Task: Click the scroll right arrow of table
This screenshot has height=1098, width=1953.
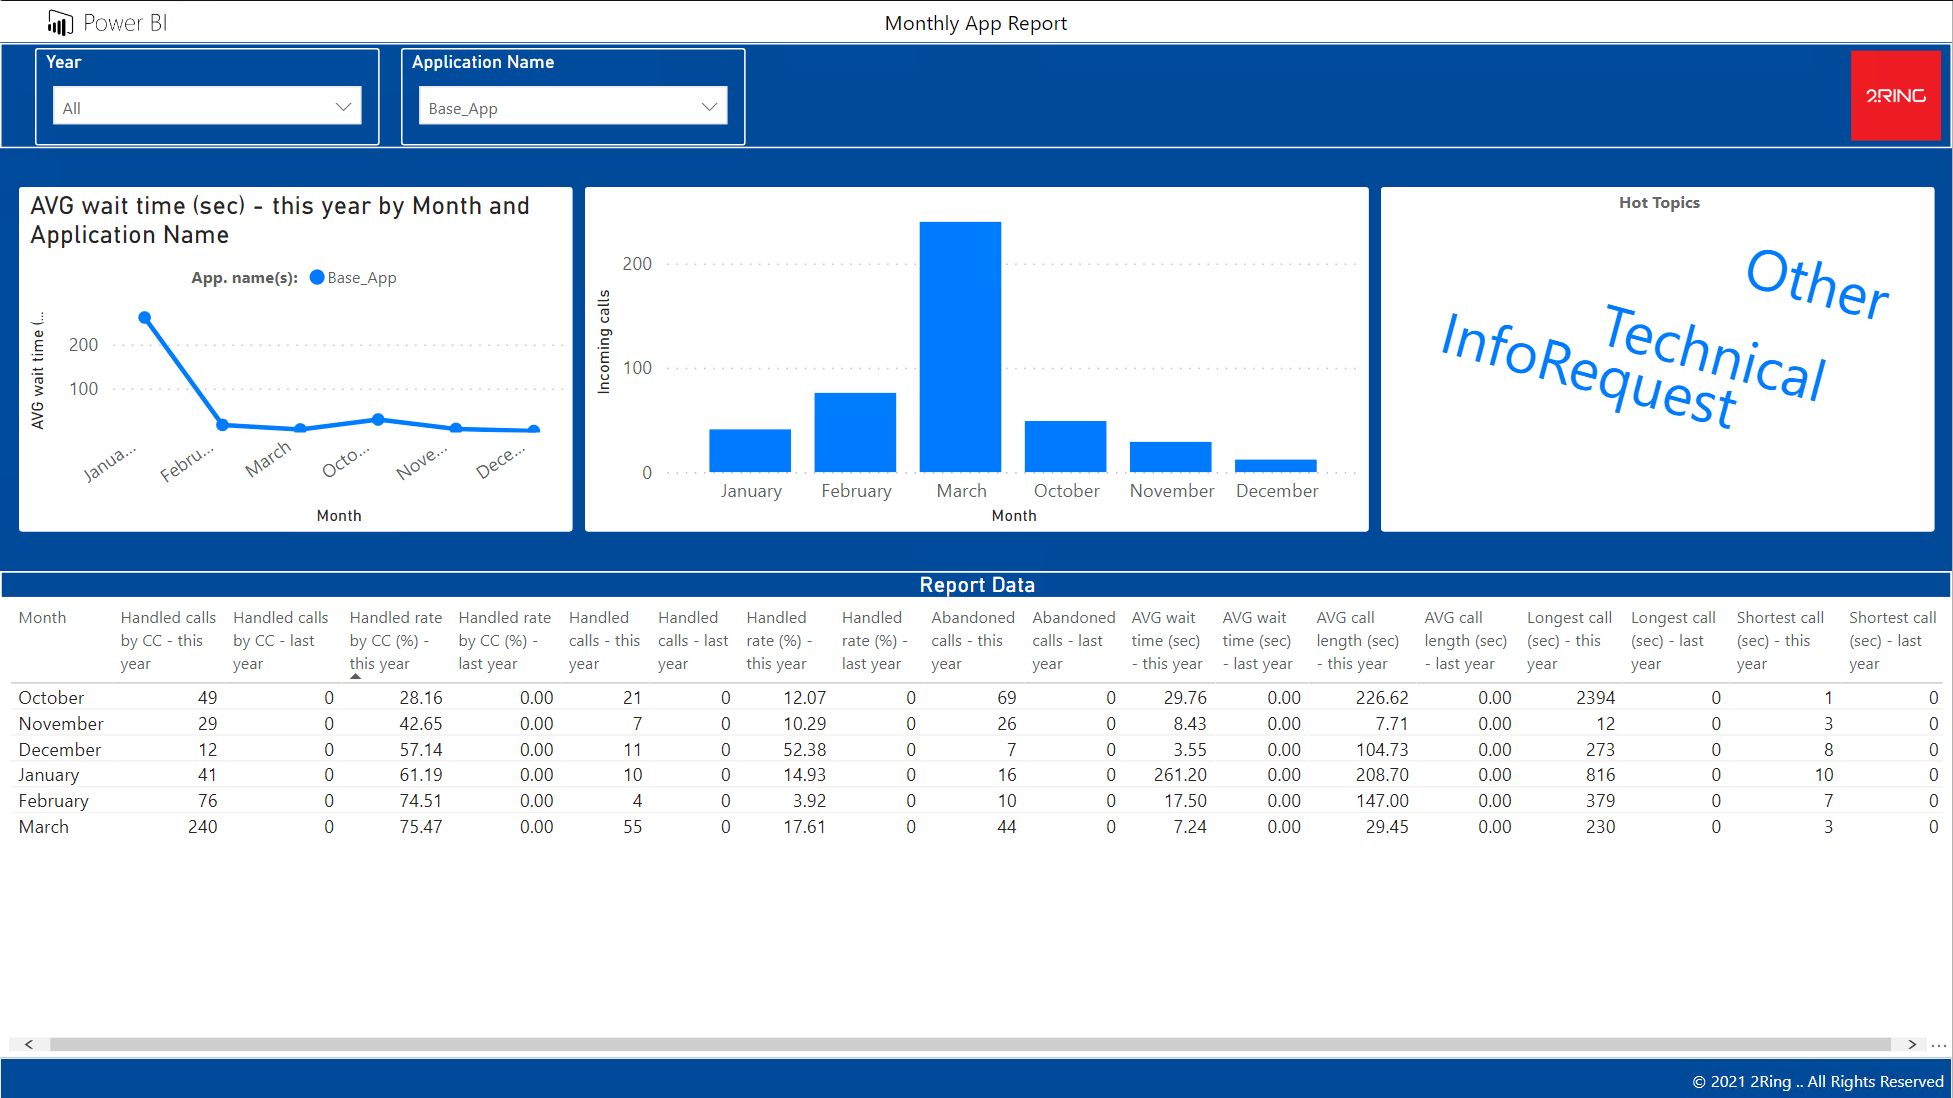Action: click(1911, 1044)
